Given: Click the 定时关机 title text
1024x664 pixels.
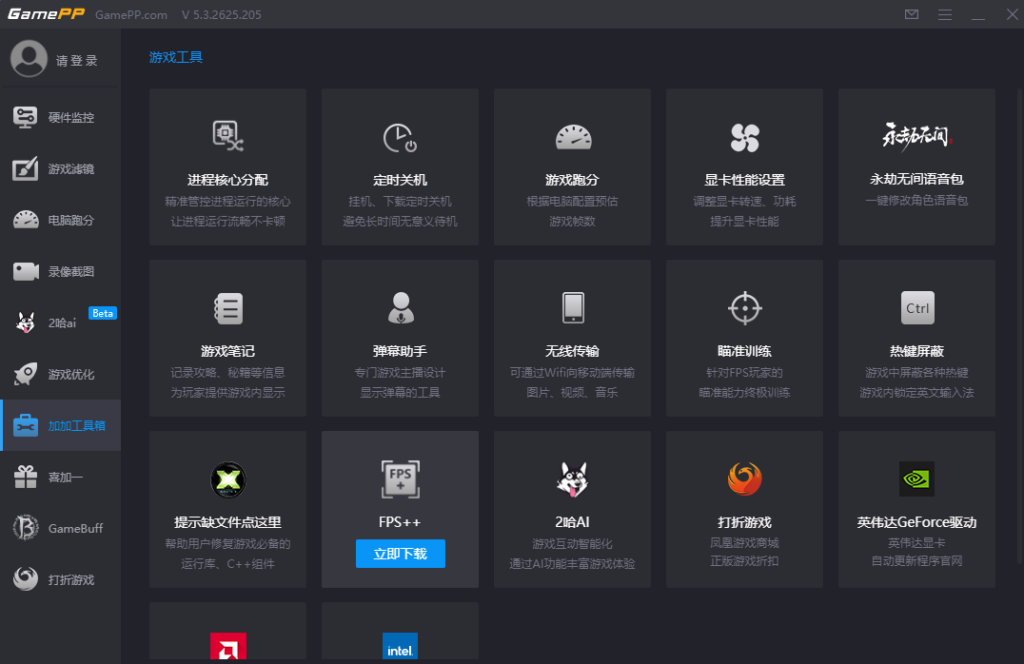Looking at the screenshot, I should (x=400, y=180).
